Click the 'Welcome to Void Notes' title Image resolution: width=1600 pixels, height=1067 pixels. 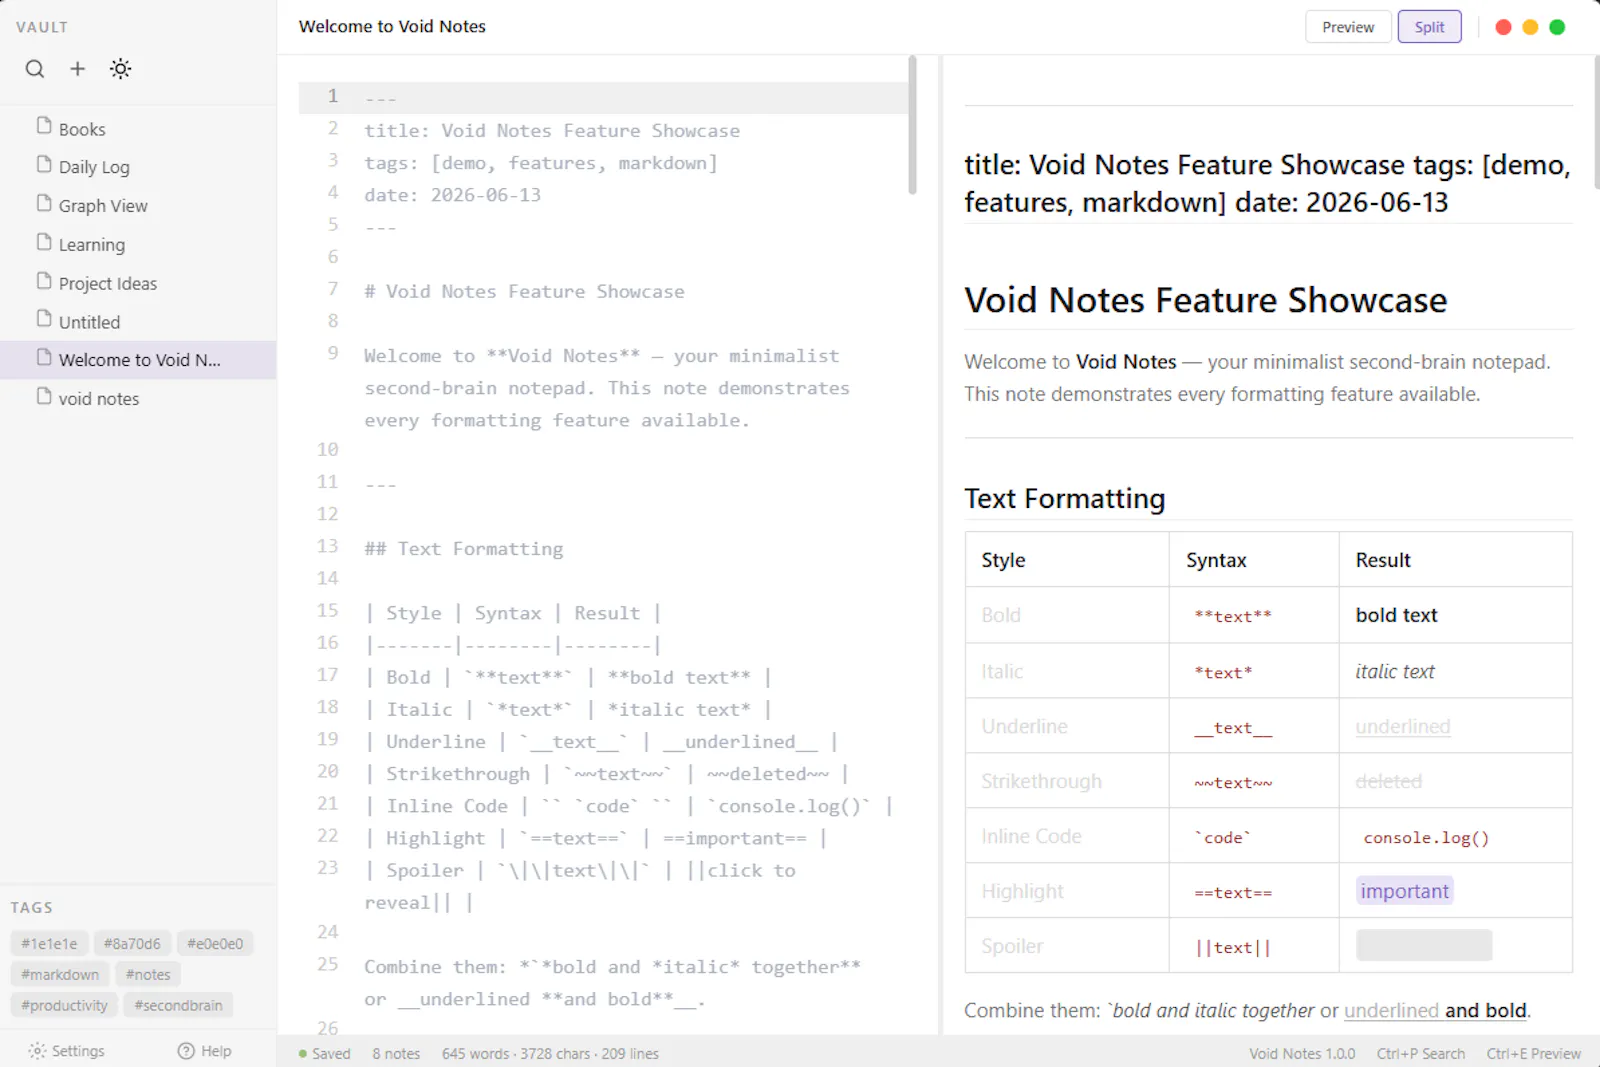(x=392, y=27)
